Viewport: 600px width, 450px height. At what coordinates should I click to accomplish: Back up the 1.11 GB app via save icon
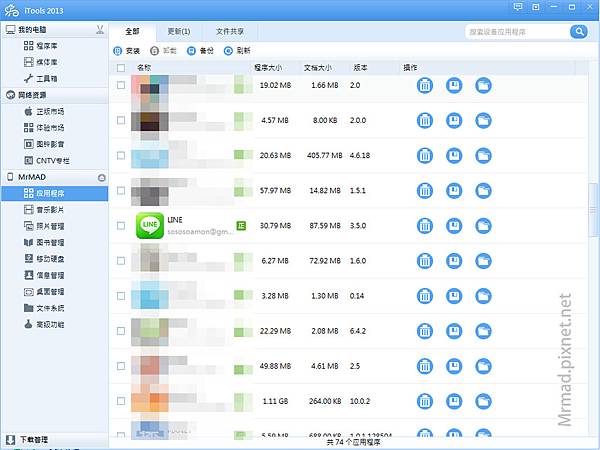coord(454,401)
